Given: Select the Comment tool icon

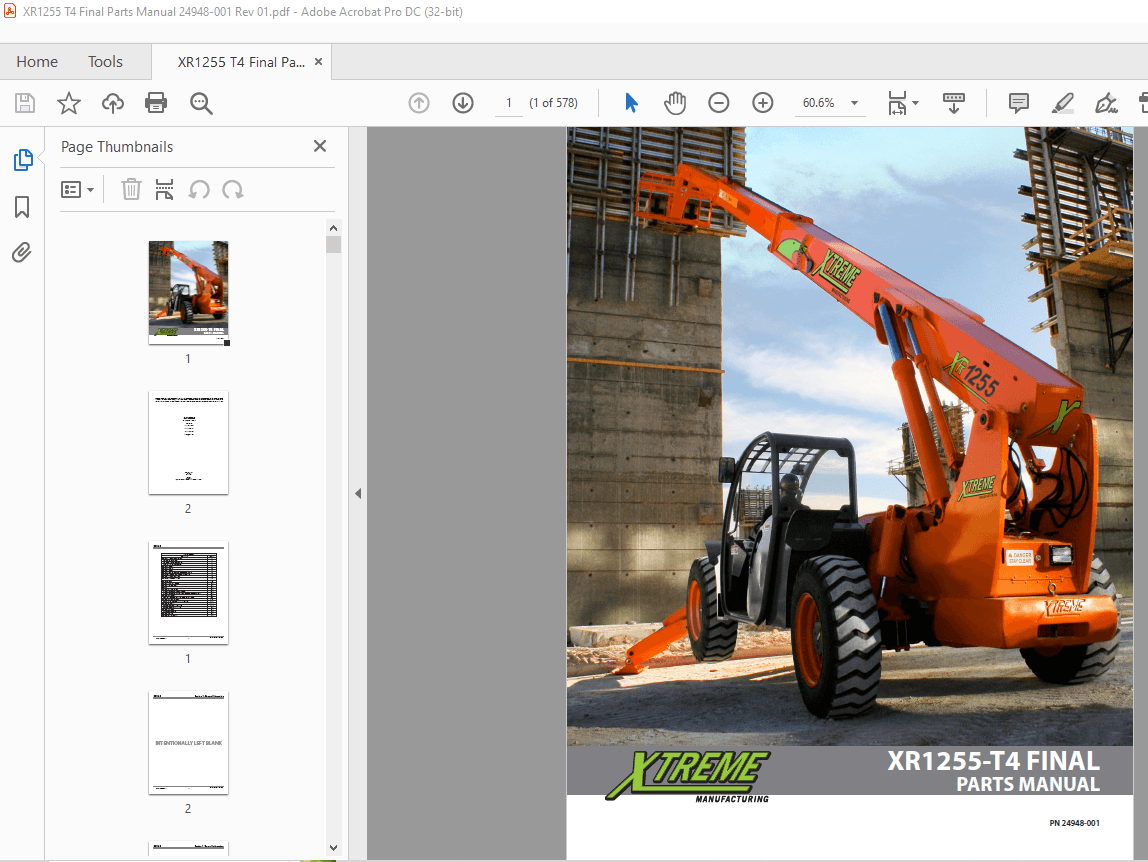Looking at the screenshot, I should click(1018, 102).
